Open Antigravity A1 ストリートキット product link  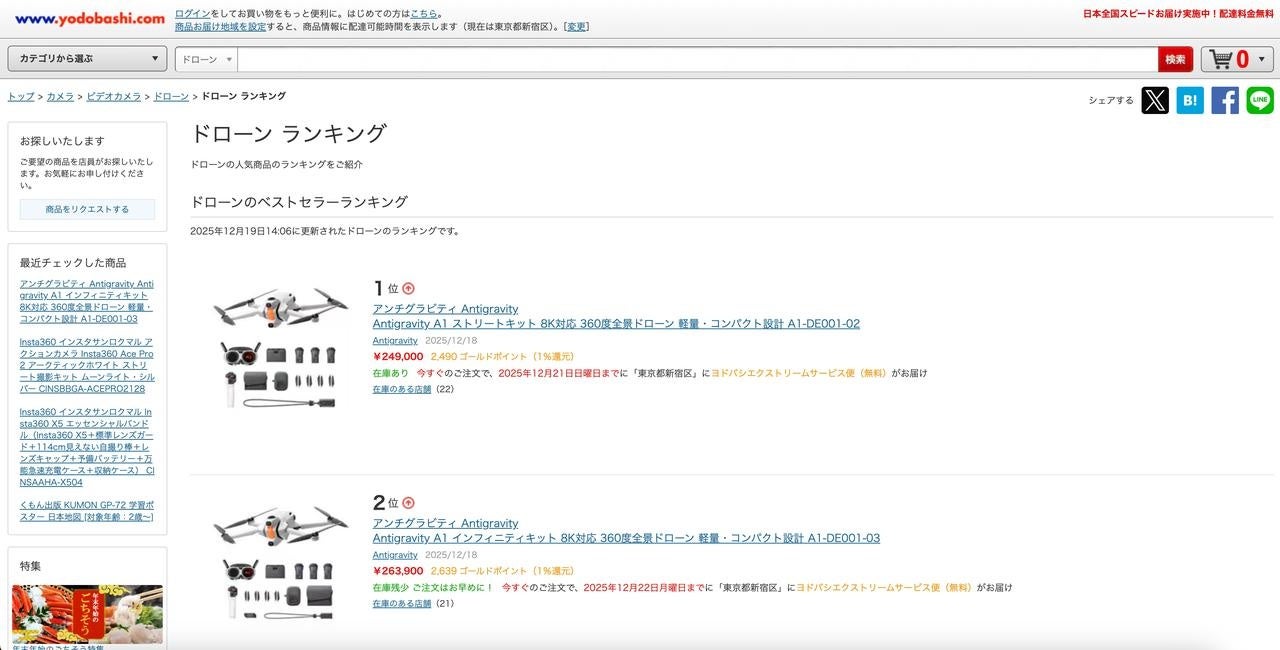[616, 324]
